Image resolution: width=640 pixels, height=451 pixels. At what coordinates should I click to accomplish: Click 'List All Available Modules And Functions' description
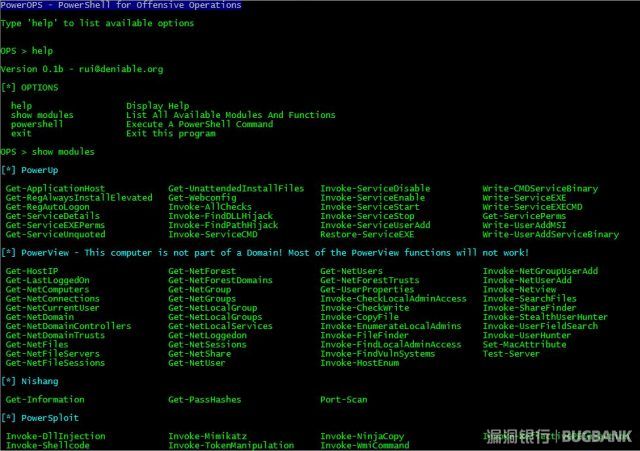click(231, 115)
